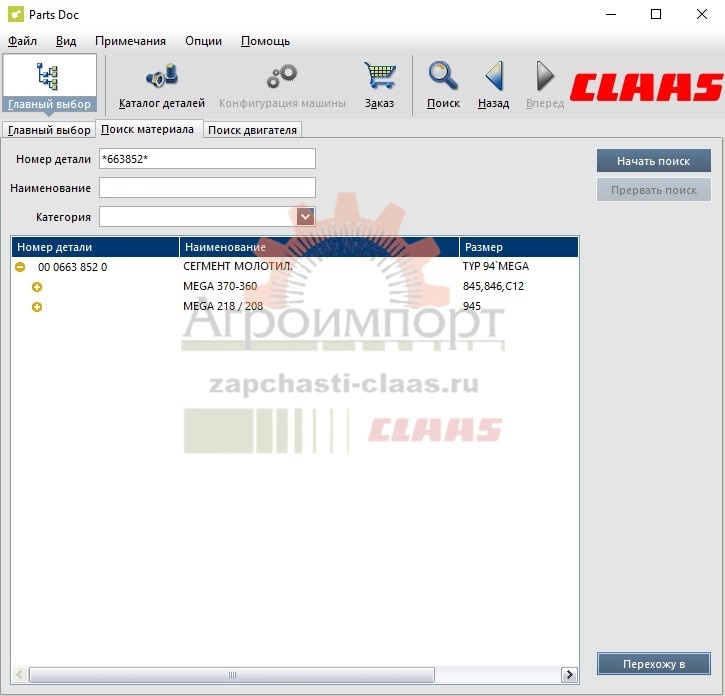Select the MEGA 370-360 entry
Viewport: 725px width, 696px height.
220,286
